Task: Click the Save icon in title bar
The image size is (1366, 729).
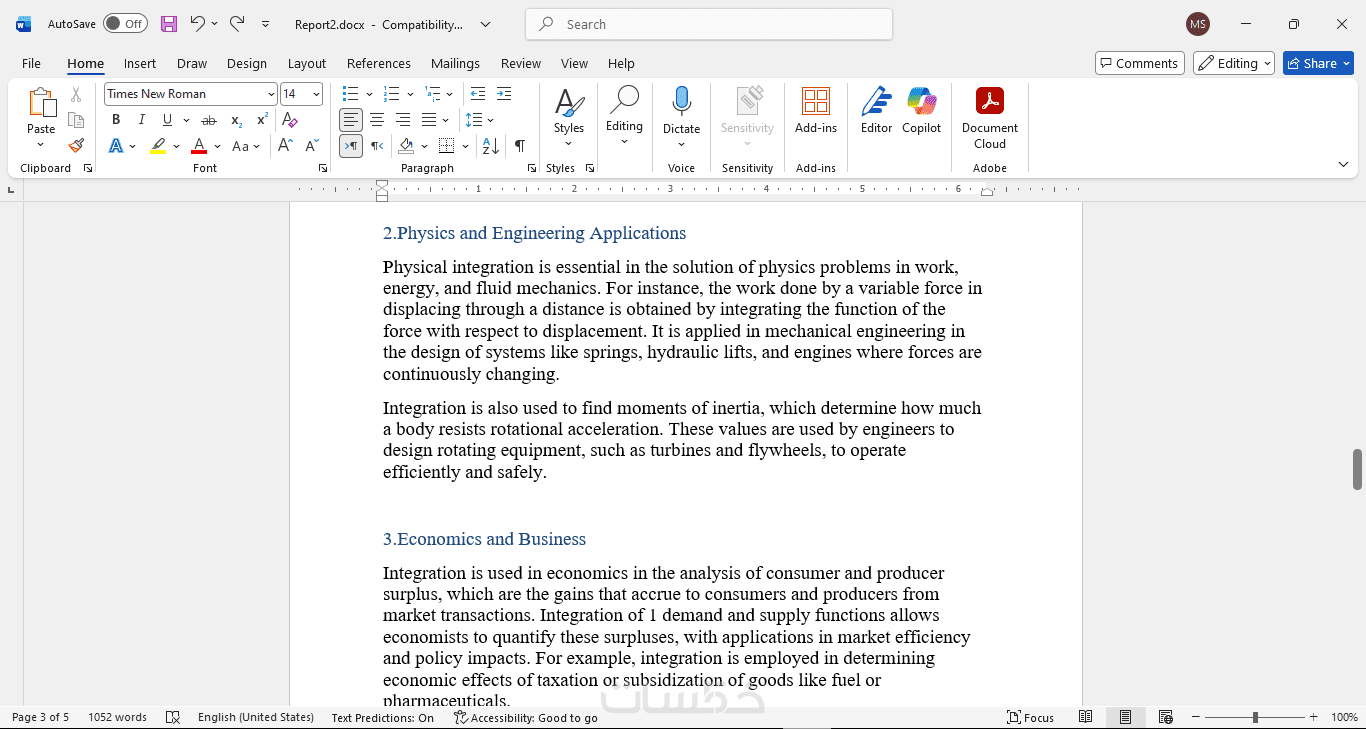Action: coord(169,24)
